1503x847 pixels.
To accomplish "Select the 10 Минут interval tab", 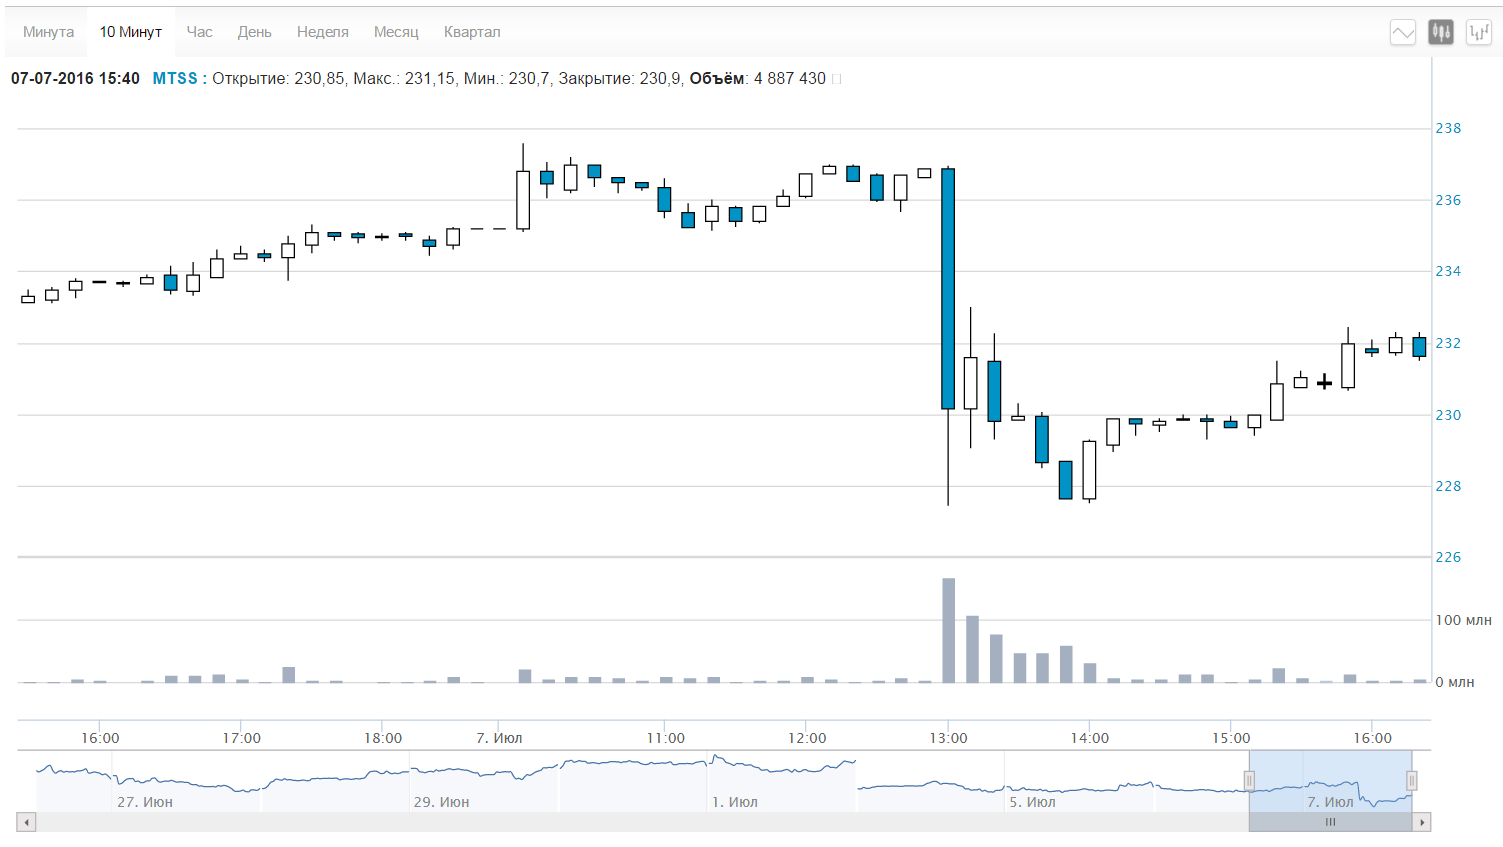I will [x=131, y=32].
